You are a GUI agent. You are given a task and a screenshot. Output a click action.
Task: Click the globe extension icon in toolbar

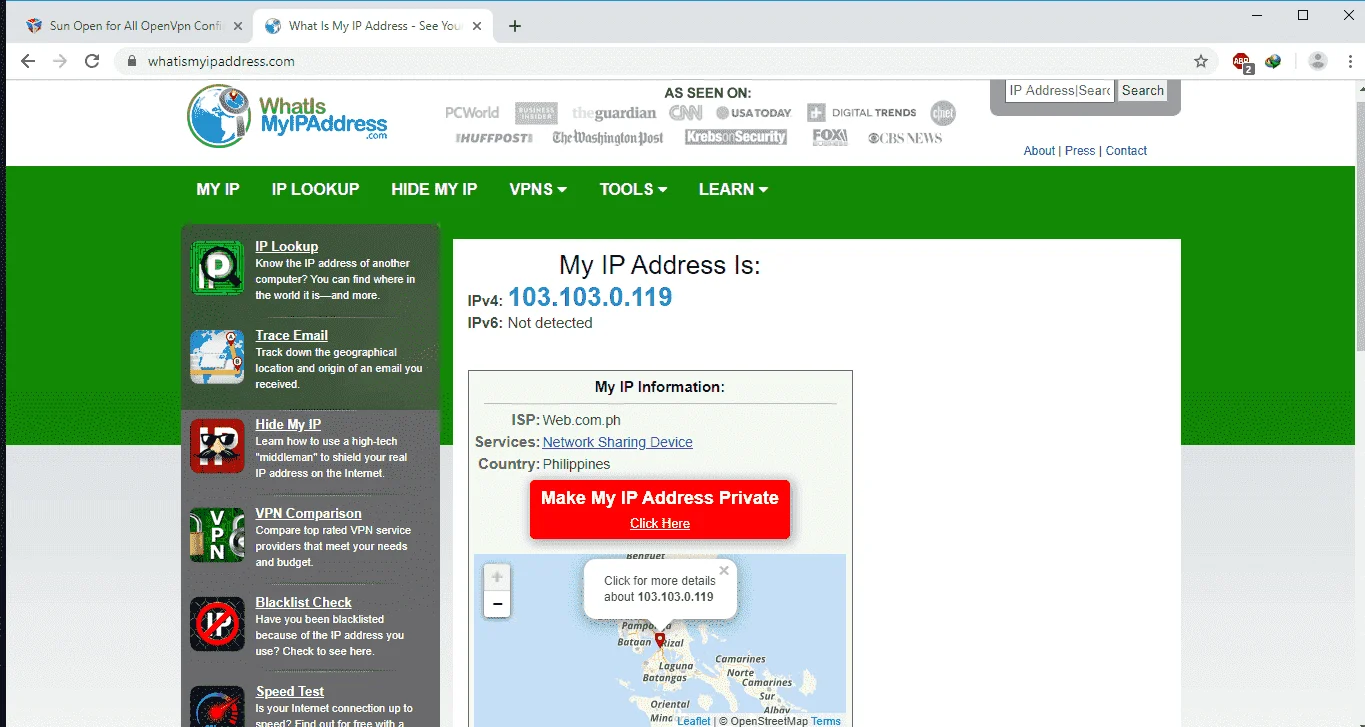point(1273,61)
